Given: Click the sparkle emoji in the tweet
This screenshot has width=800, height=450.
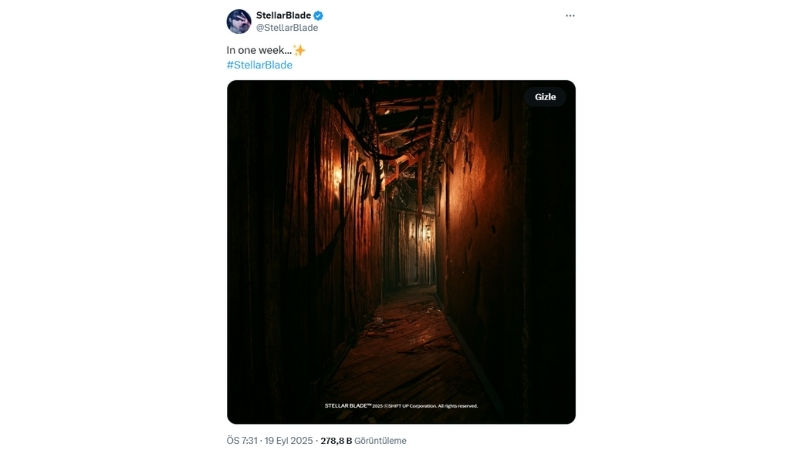Looking at the screenshot, I should [299, 50].
